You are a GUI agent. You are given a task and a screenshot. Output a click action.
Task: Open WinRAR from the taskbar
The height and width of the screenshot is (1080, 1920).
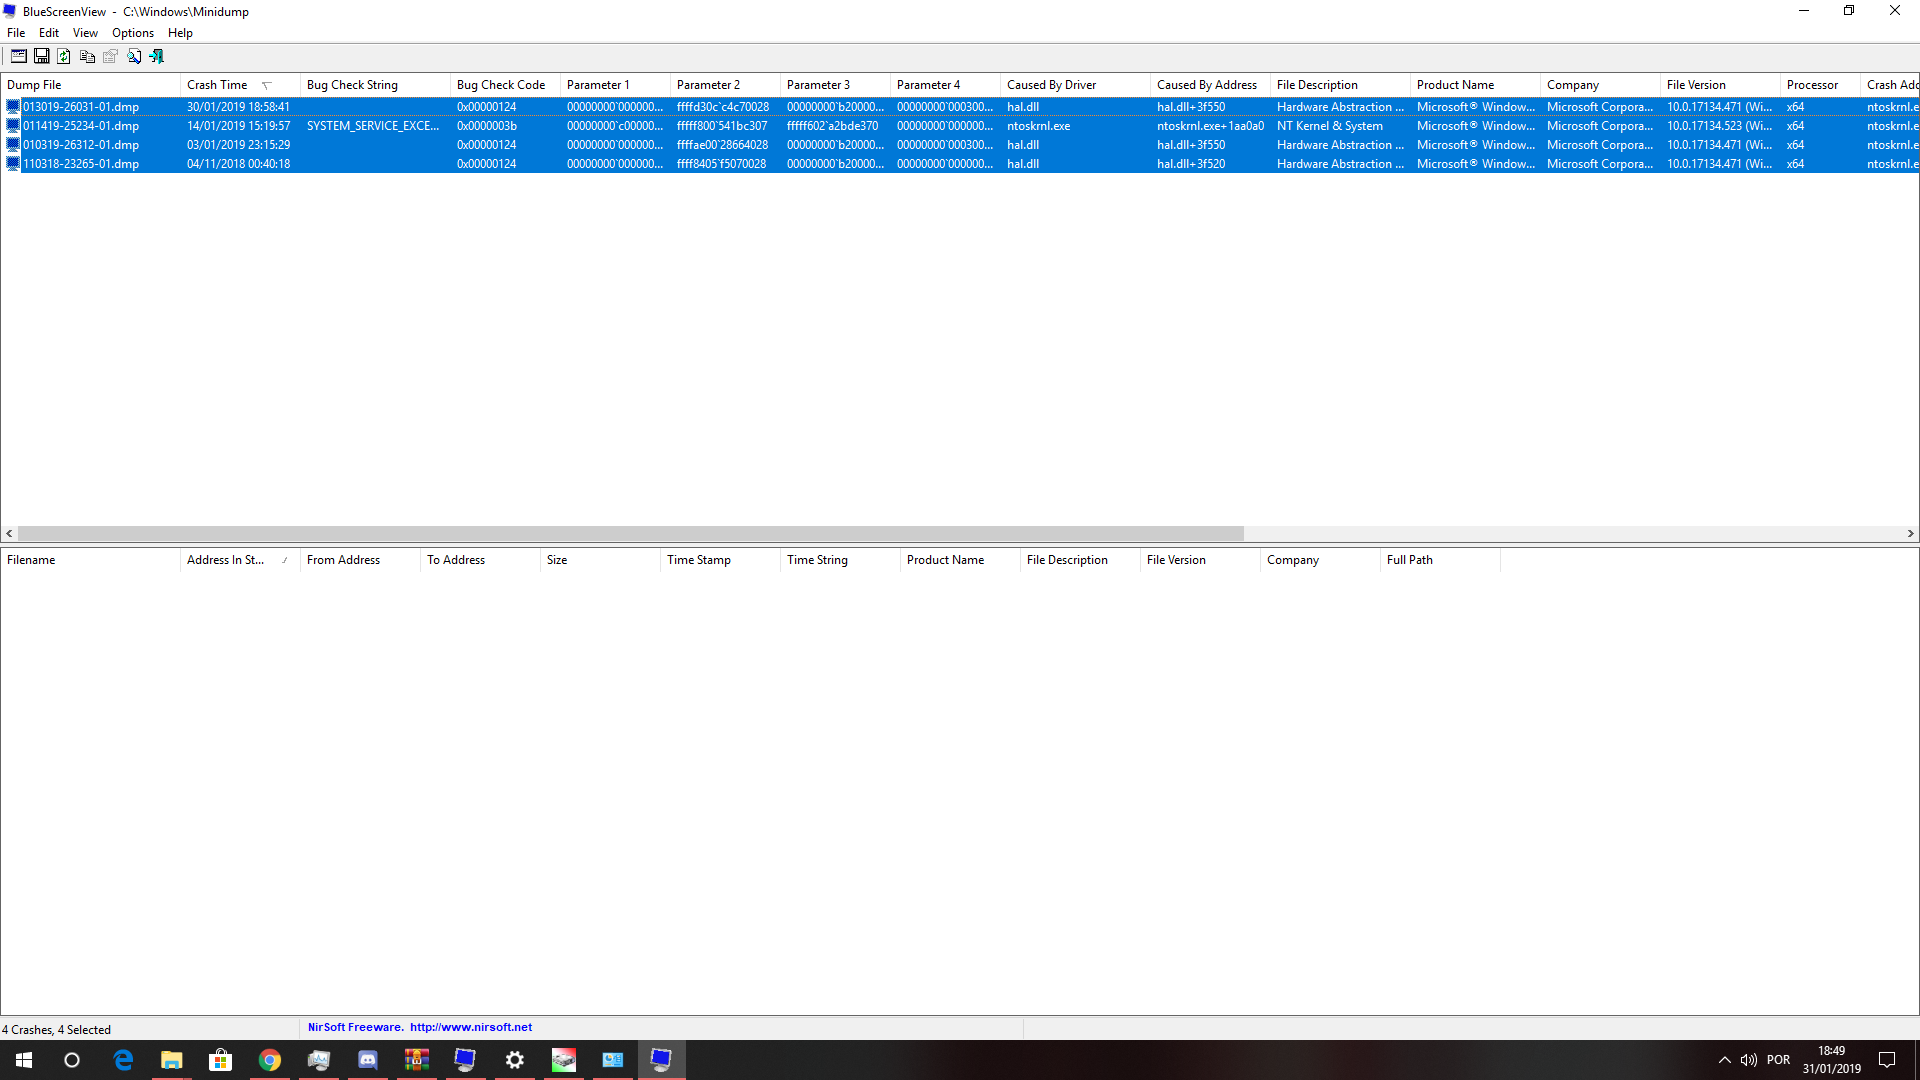pos(417,1060)
